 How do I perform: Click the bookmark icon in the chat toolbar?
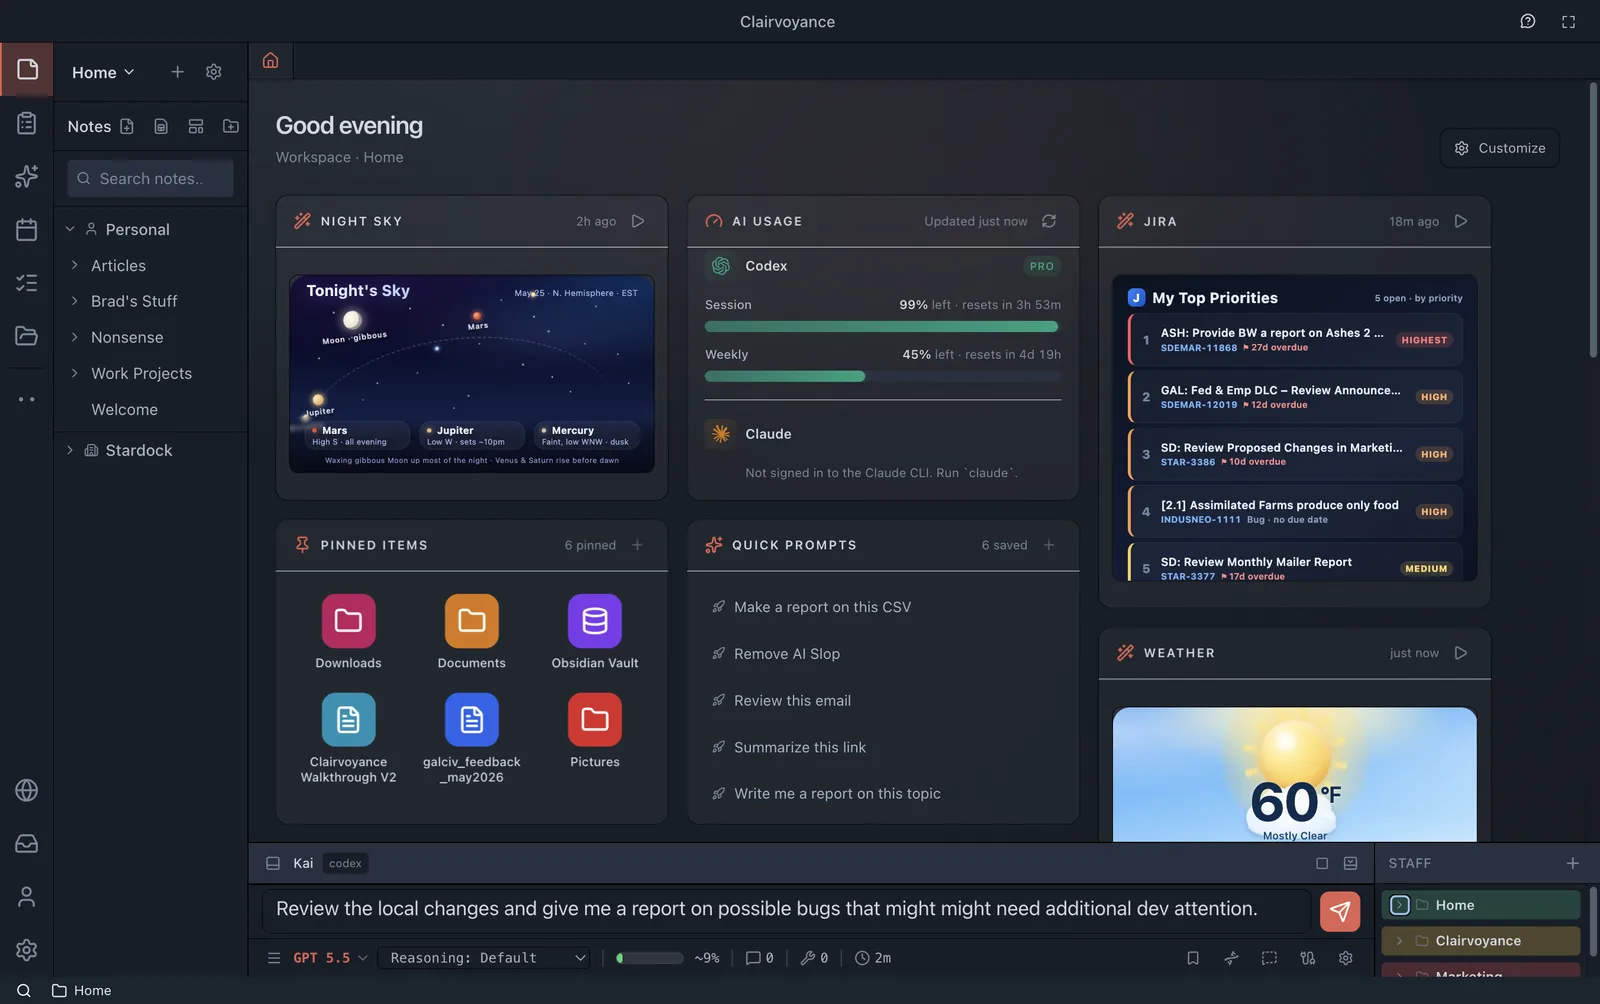(x=1193, y=958)
